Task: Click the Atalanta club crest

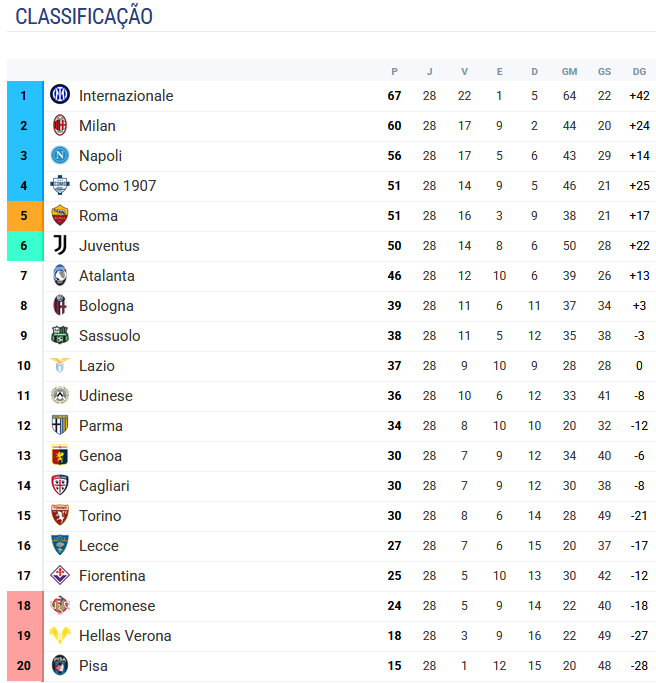Action: pos(60,275)
